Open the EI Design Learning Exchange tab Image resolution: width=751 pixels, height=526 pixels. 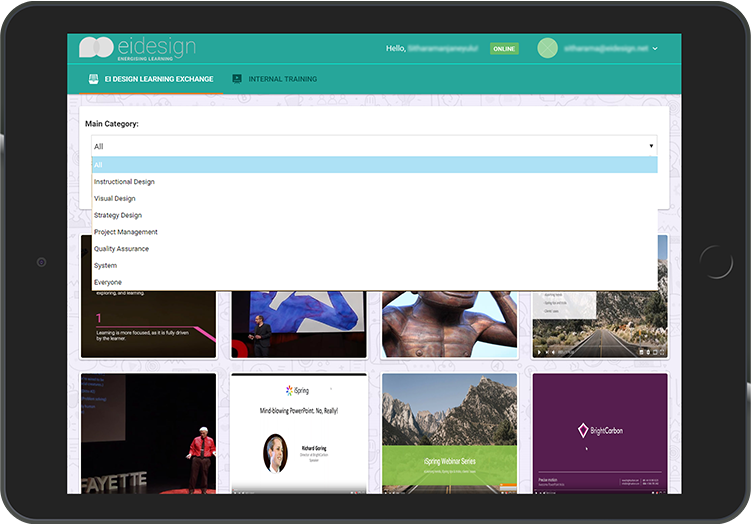(x=151, y=79)
